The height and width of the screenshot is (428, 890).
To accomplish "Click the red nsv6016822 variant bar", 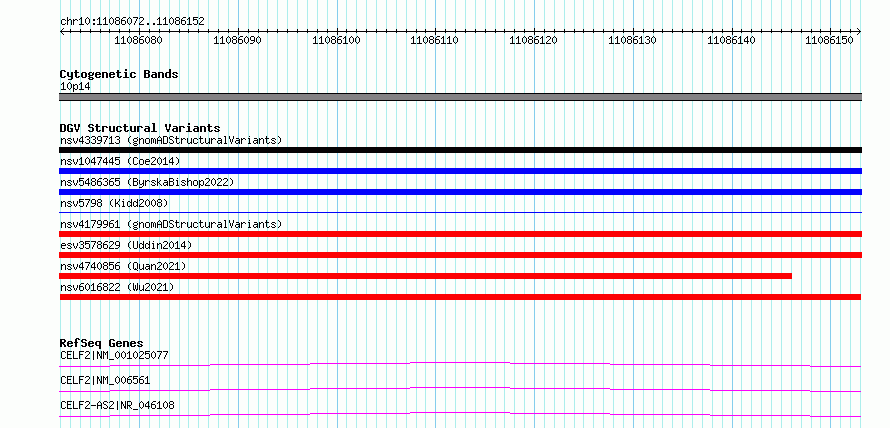I will point(460,297).
